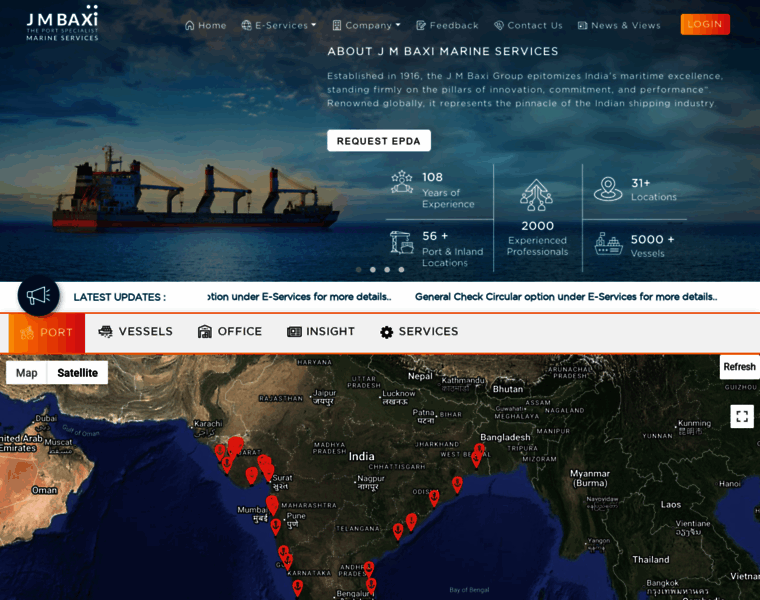Select the PORT tab
The image size is (760, 600).
(x=47, y=333)
